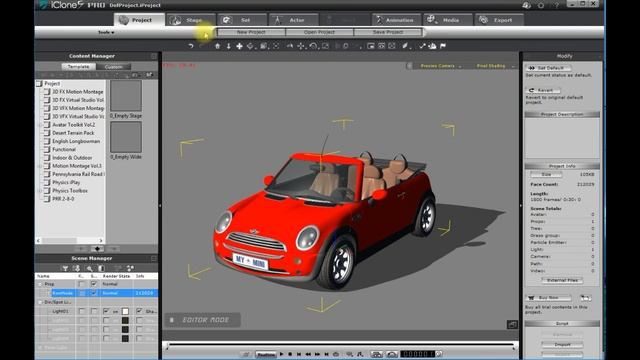Step to previous frame button
The image size is (640, 360).
(308, 354)
